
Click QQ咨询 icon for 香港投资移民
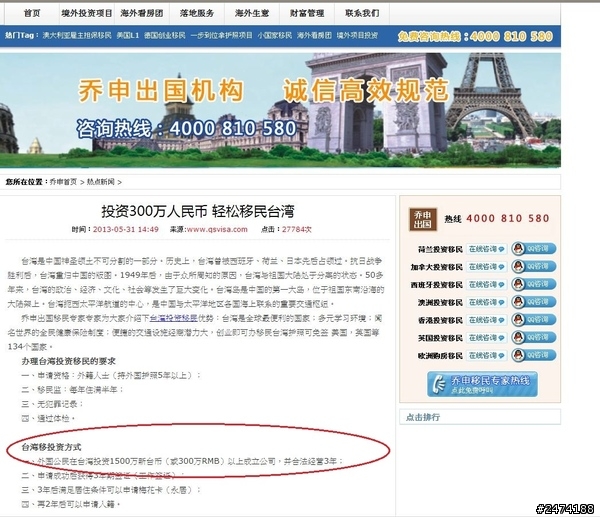point(534,320)
